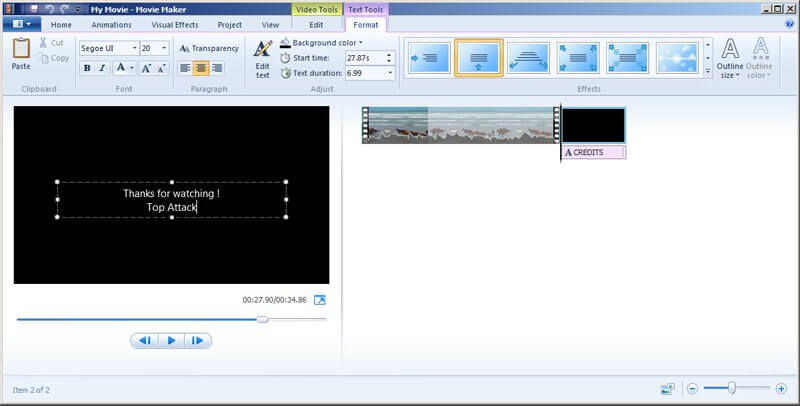Expand the font size dropdown
Screen dimensions: 800x406
(164, 48)
